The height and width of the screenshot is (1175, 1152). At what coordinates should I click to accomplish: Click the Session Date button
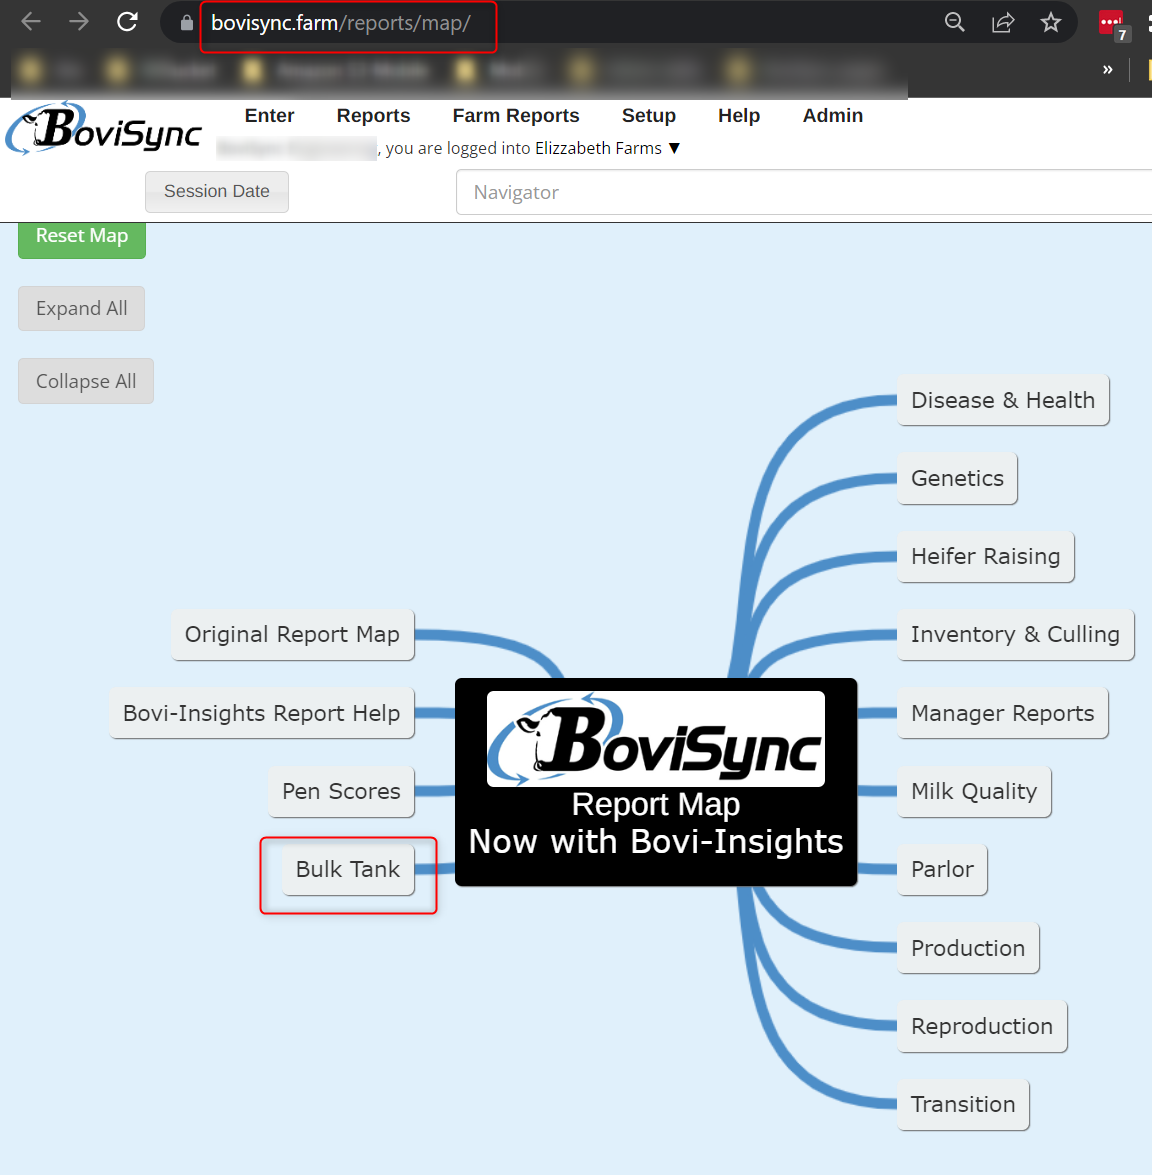(x=217, y=192)
